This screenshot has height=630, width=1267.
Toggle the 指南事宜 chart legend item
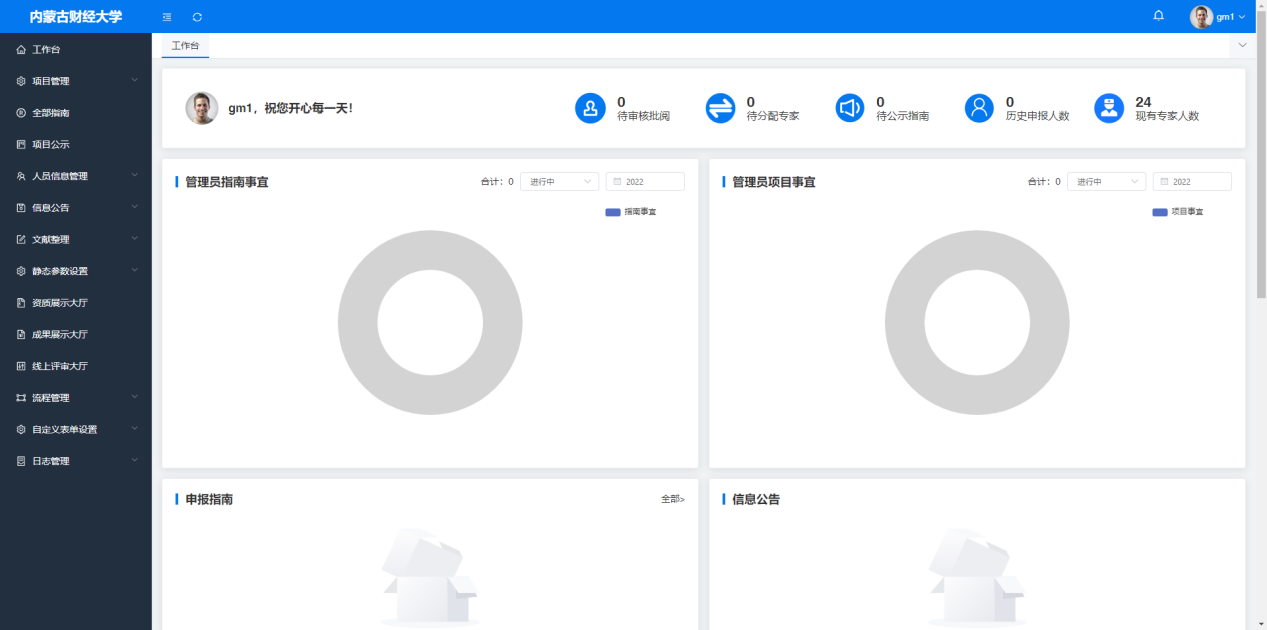pos(631,212)
